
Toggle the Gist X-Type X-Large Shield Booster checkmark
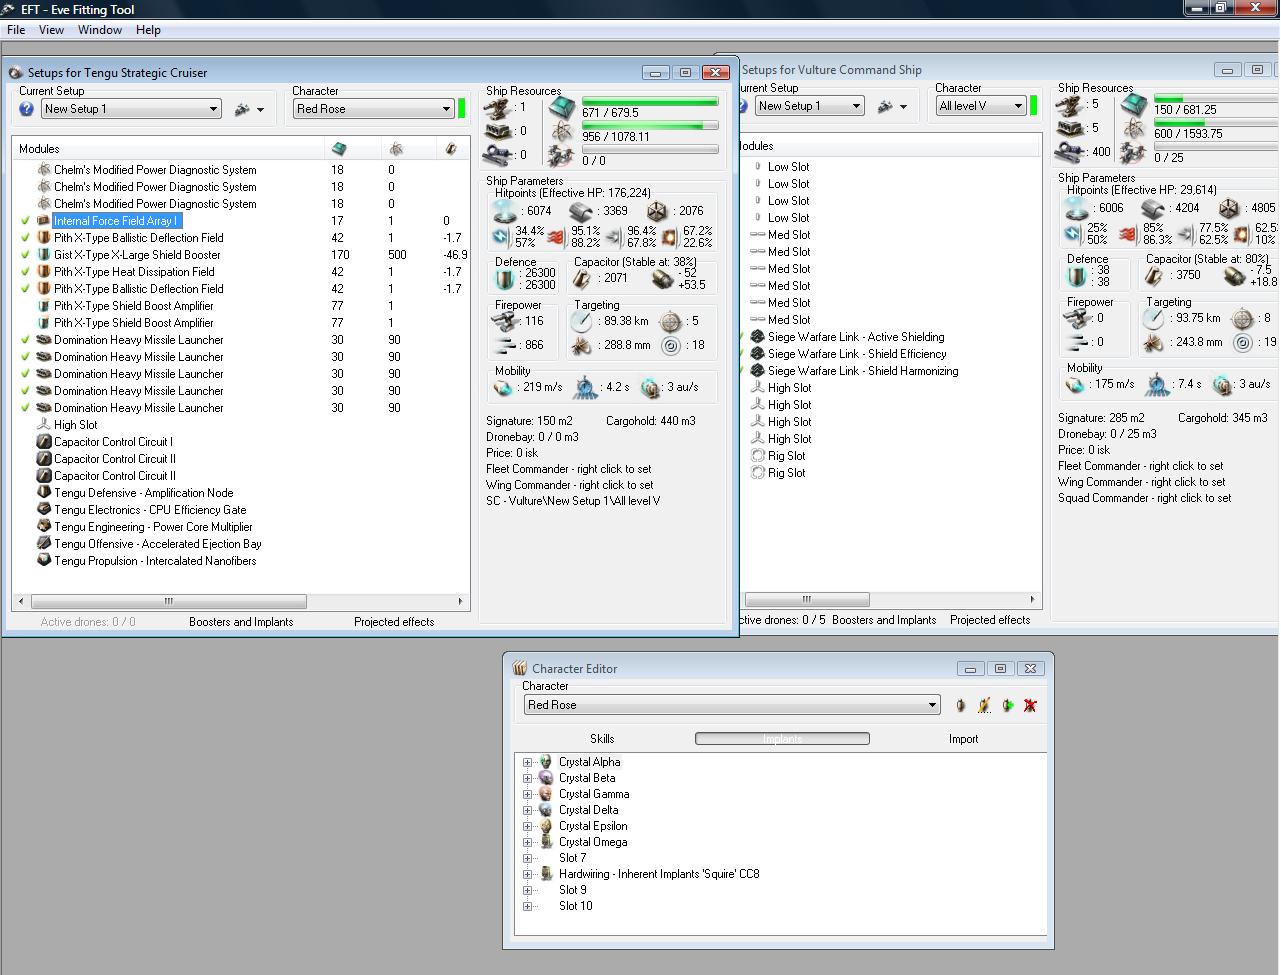[x=26, y=255]
